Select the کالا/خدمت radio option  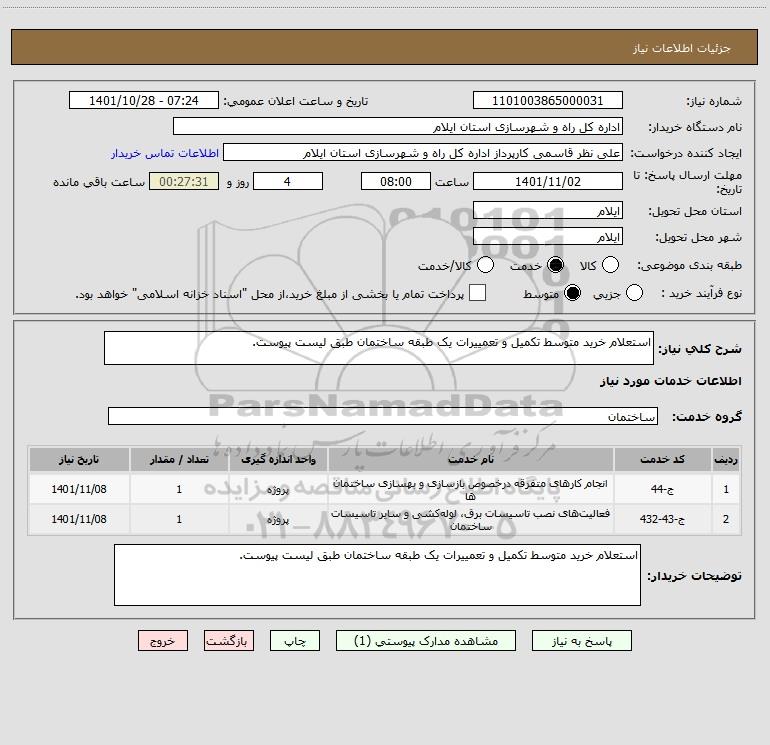point(486,265)
